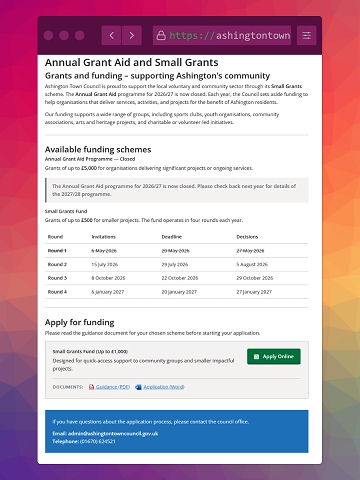Click the 5 August 2026 decision cell
This screenshot has width=360, height=480.
click(x=252, y=264)
